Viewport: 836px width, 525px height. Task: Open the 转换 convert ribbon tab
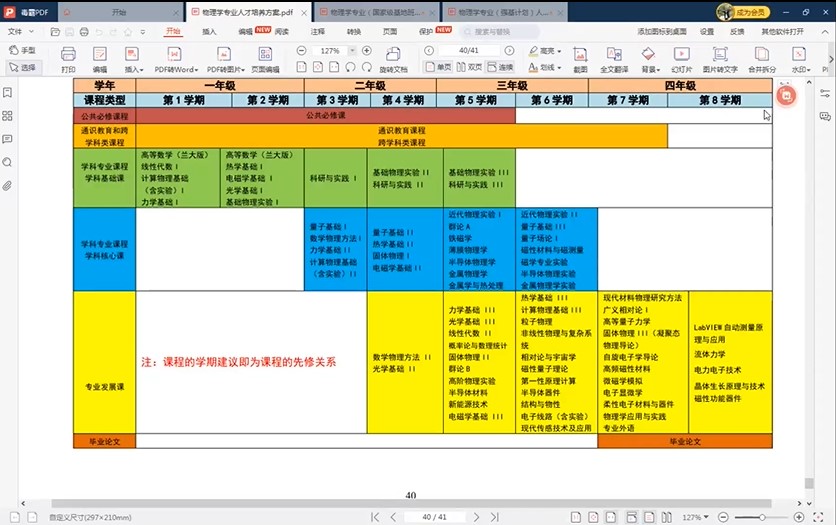(x=354, y=31)
